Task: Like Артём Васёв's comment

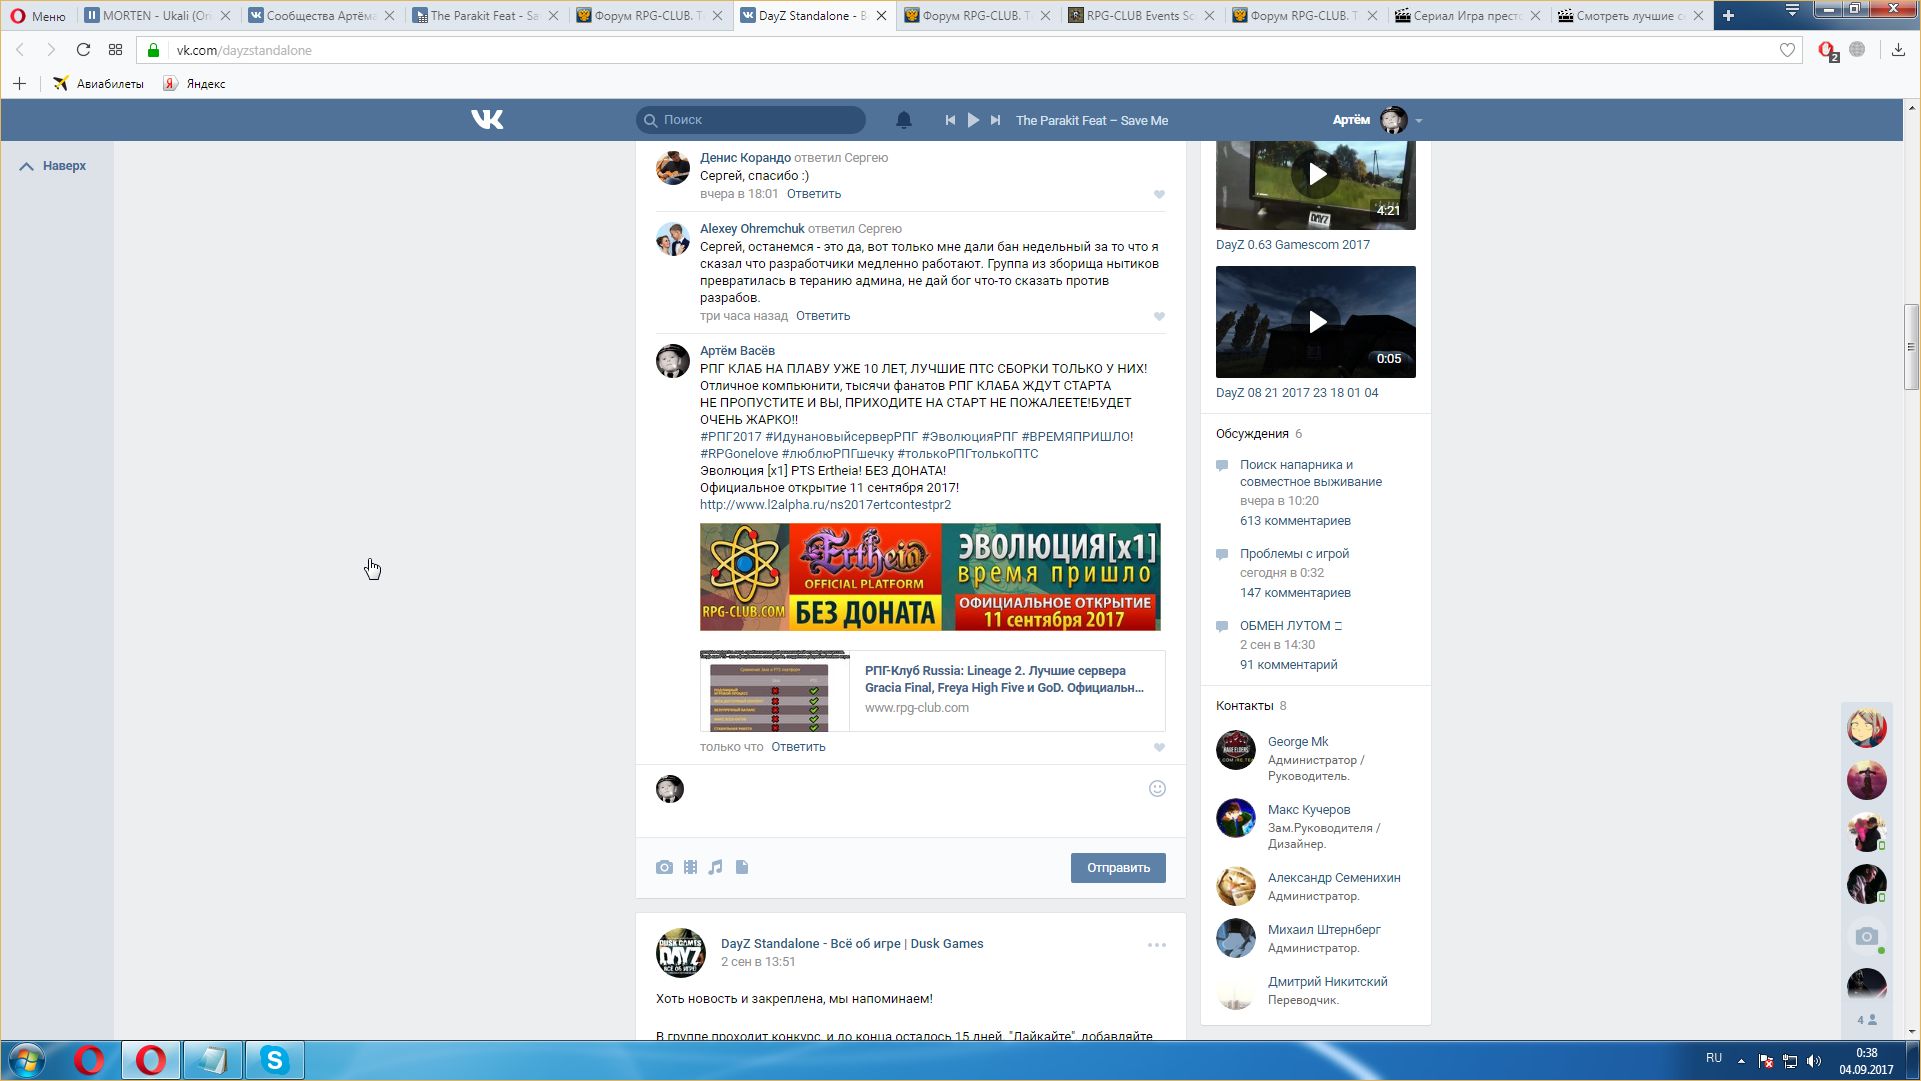Action: [1159, 748]
